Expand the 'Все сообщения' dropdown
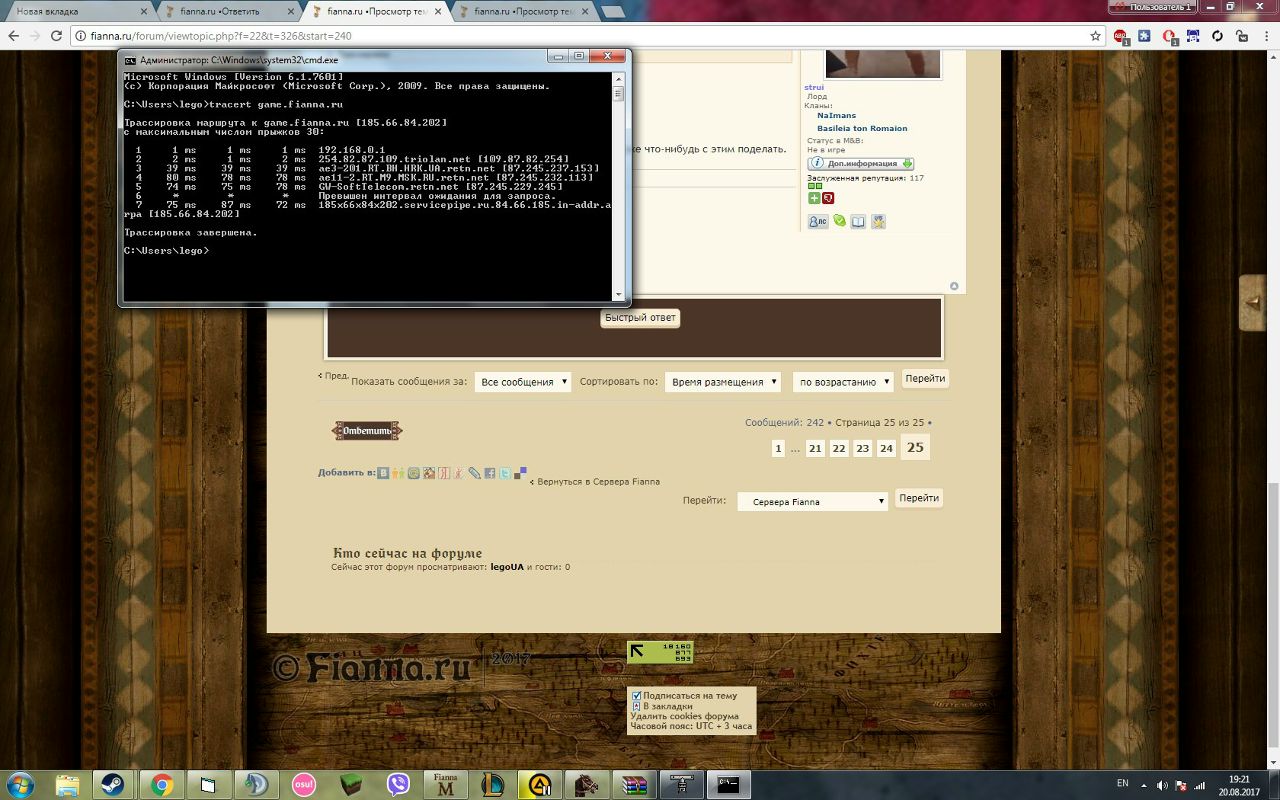The width and height of the screenshot is (1280, 800). pyautogui.click(x=522, y=382)
